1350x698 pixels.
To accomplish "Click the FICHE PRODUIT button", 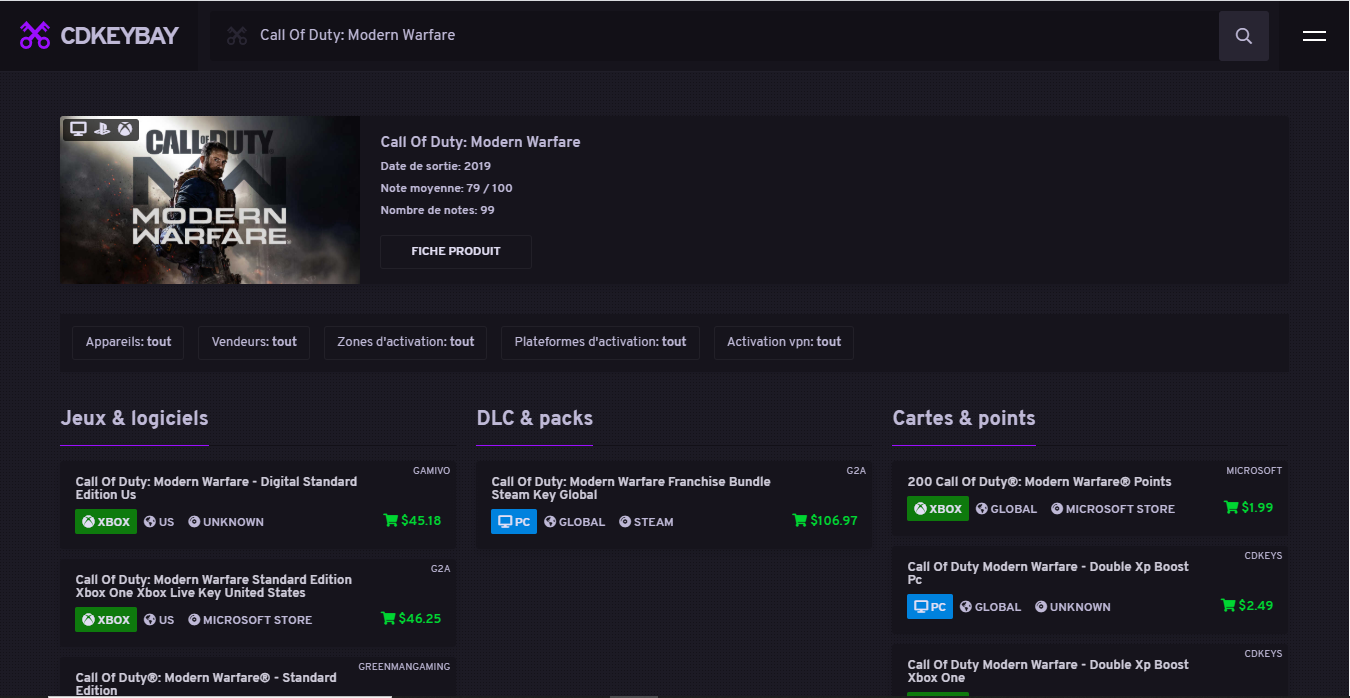I will (456, 252).
